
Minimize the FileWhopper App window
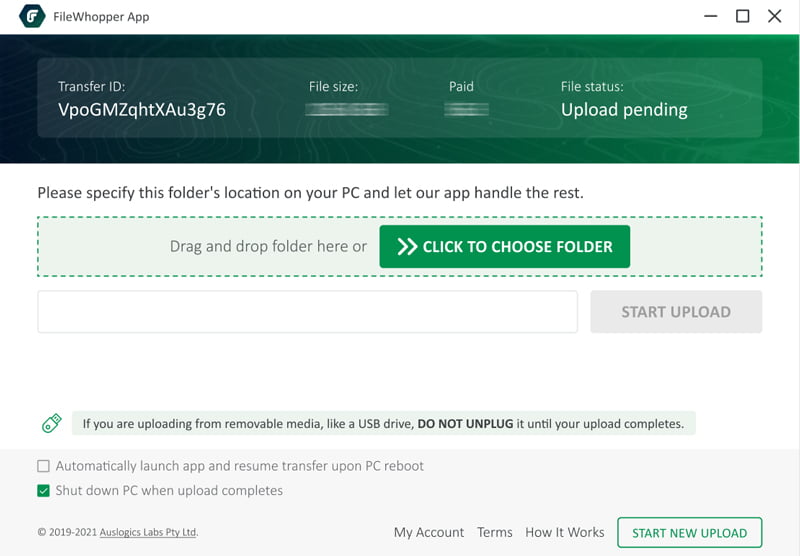[711, 16]
